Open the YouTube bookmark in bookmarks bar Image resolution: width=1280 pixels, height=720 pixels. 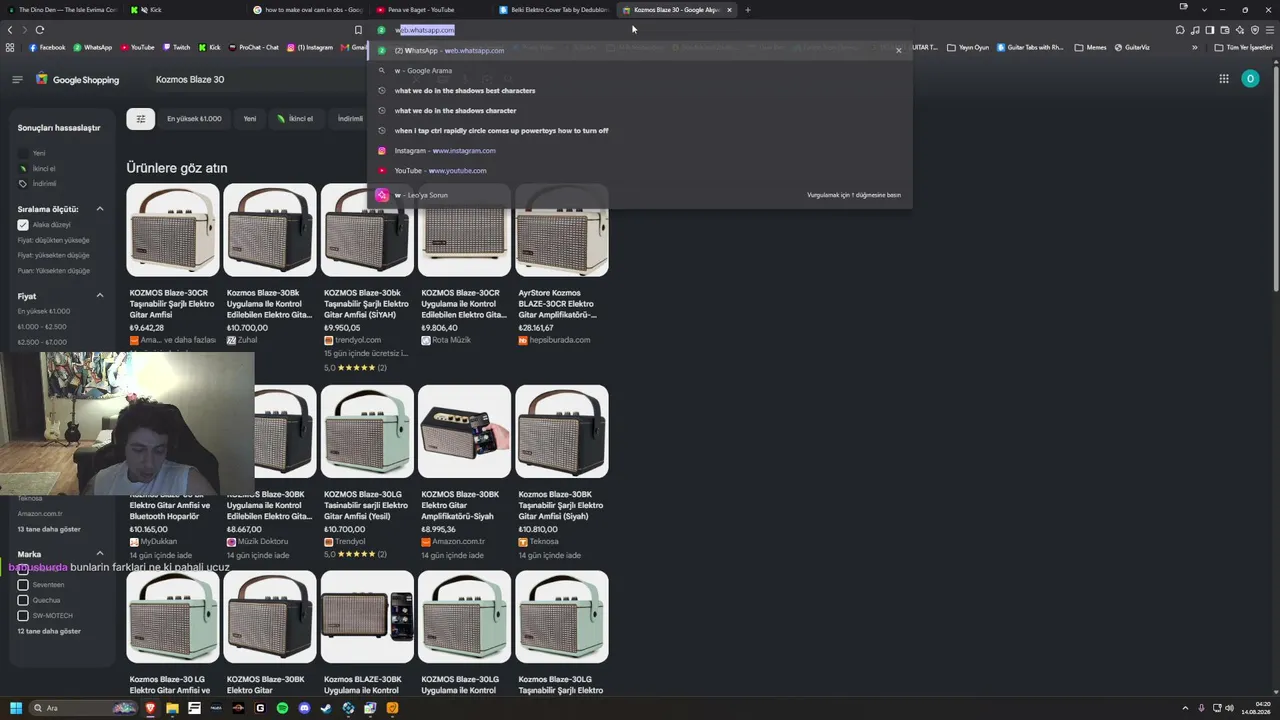point(137,47)
